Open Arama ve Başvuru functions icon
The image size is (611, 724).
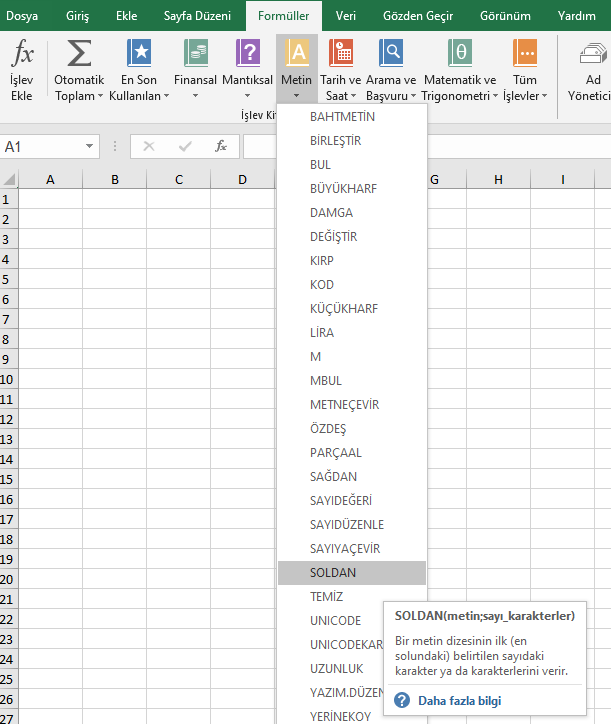pyautogui.click(x=391, y=55)
